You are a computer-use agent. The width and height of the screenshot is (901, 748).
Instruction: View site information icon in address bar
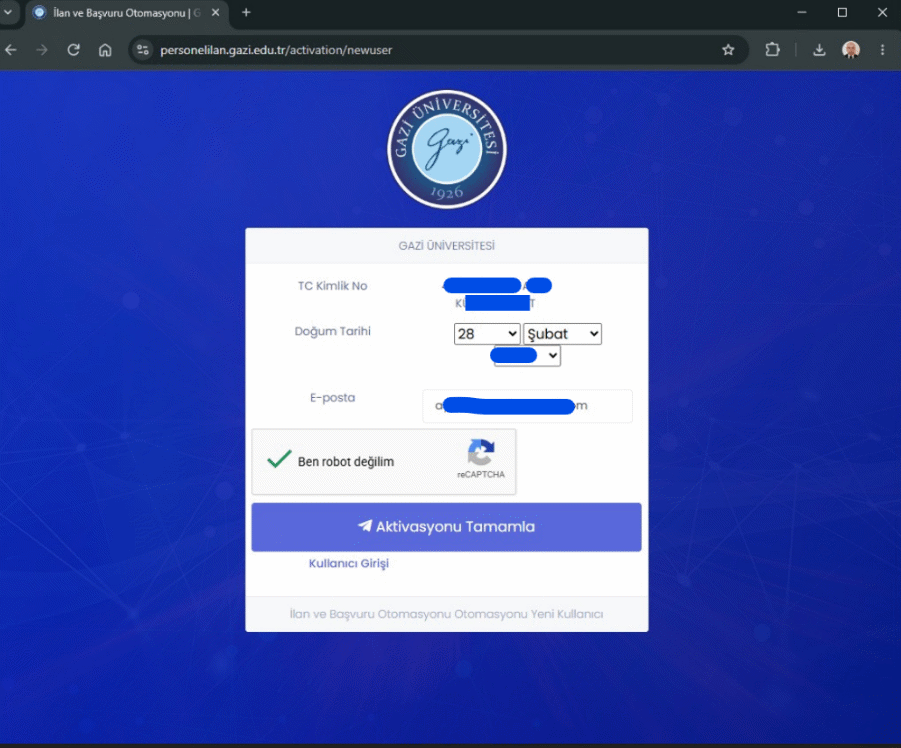[143, 50]
